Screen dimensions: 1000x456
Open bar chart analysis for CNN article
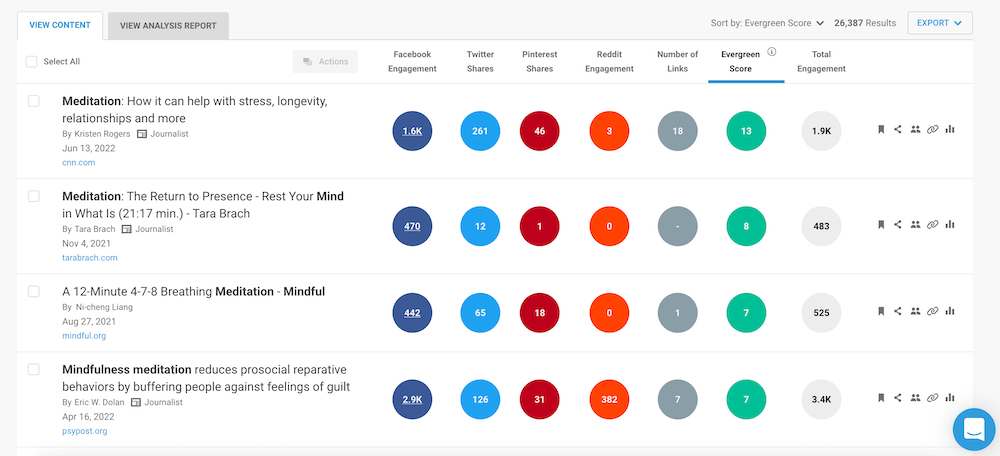click(950, 129)
